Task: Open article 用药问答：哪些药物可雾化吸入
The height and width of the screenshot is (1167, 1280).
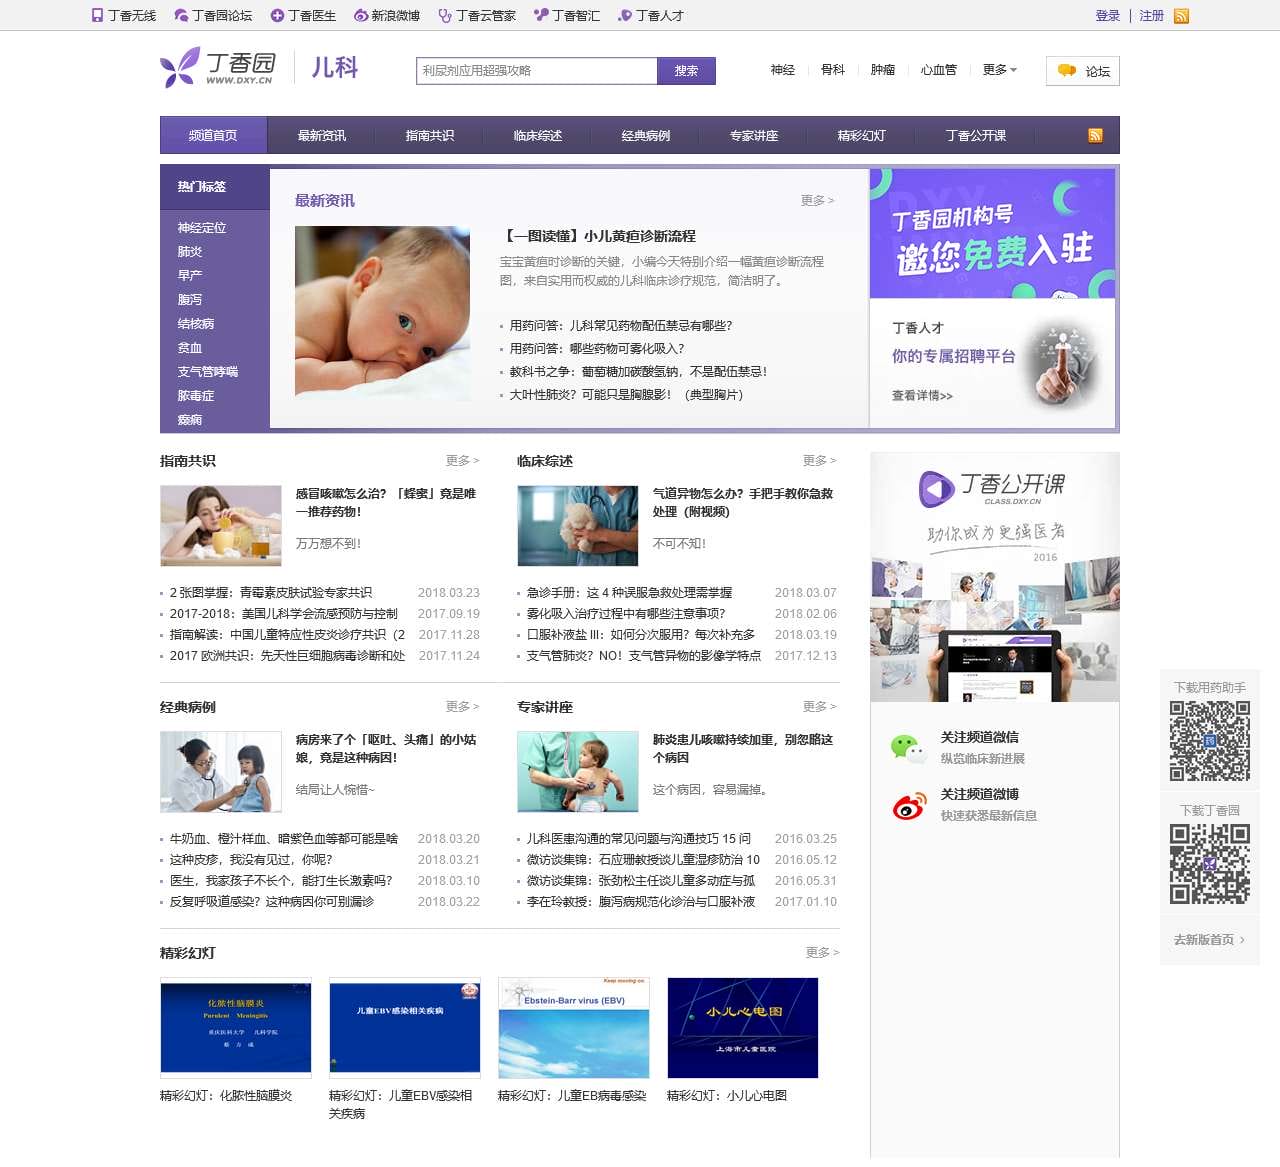Action: (597, 348)
